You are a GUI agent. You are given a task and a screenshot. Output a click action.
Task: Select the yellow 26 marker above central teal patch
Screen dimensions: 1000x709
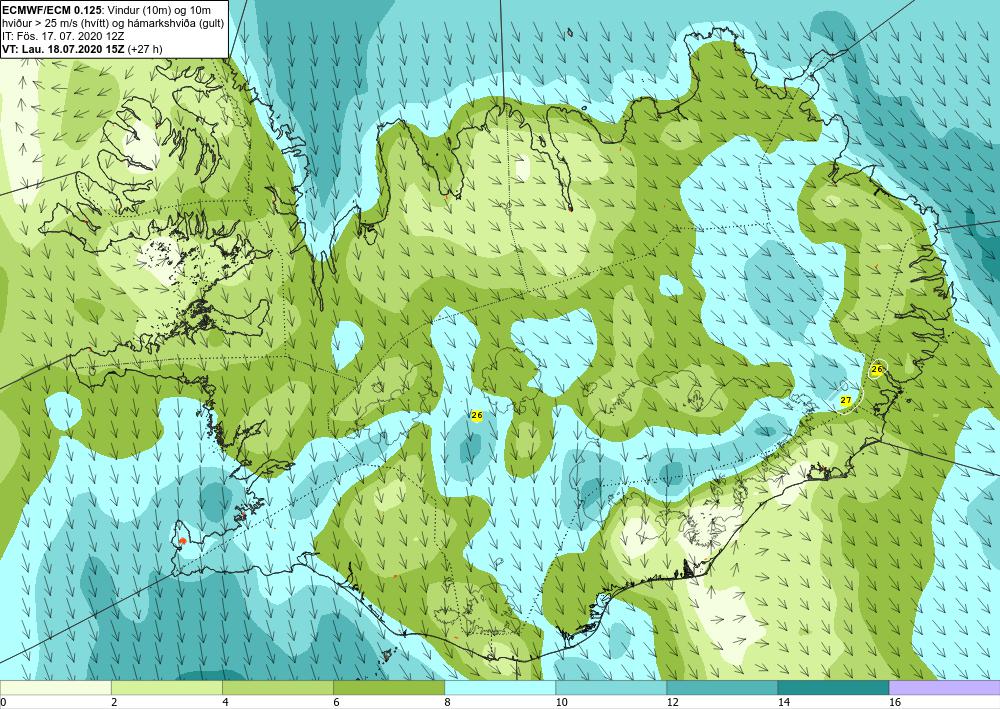pos(476,415)
